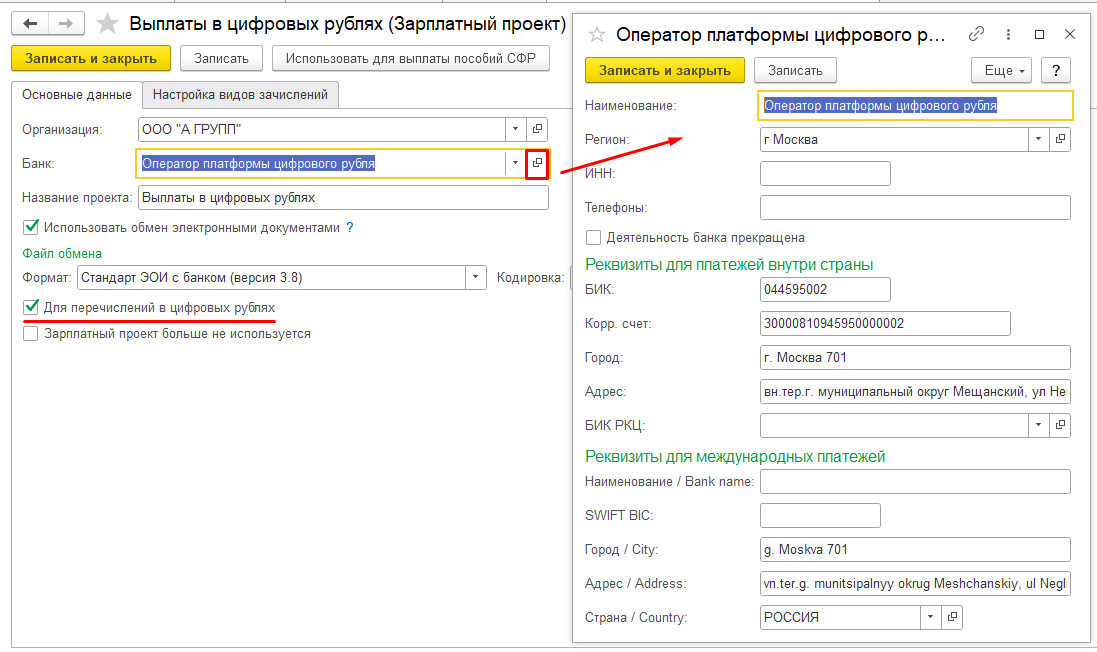Click the Телефоны input field
The width and height of the screenshot is (1097, 652).
915,207
